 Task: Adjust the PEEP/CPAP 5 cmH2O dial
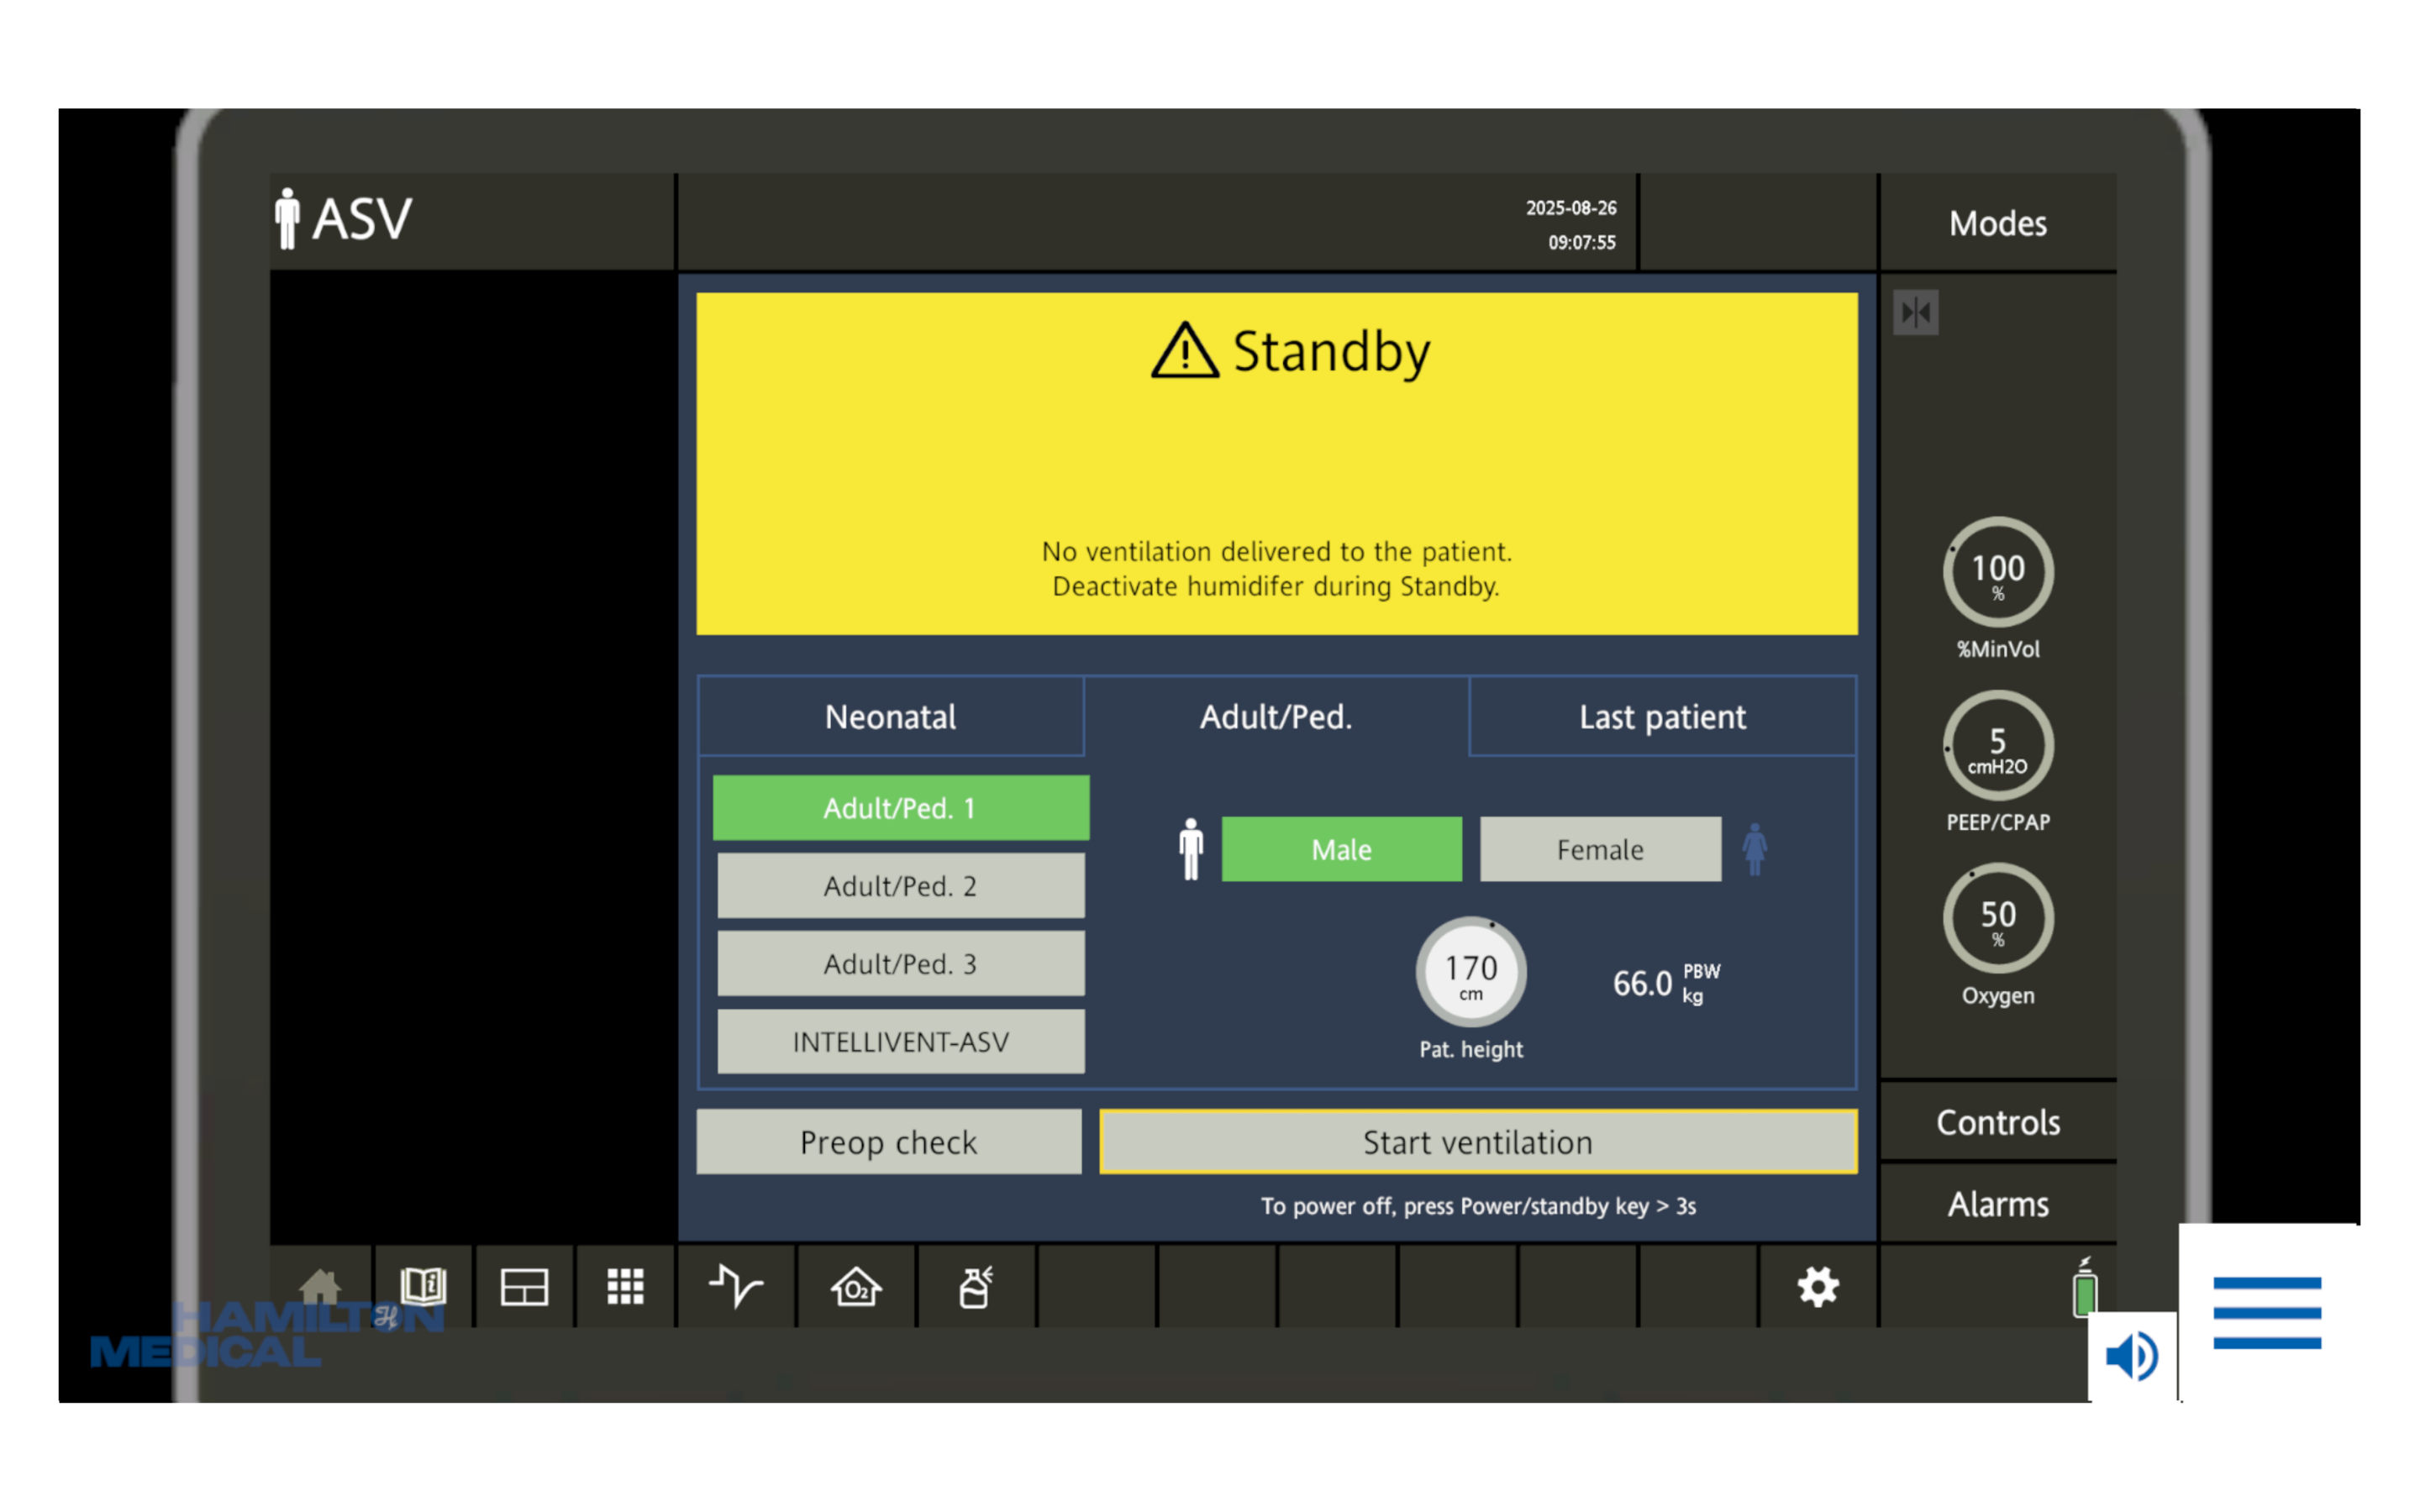(1998, 746)
